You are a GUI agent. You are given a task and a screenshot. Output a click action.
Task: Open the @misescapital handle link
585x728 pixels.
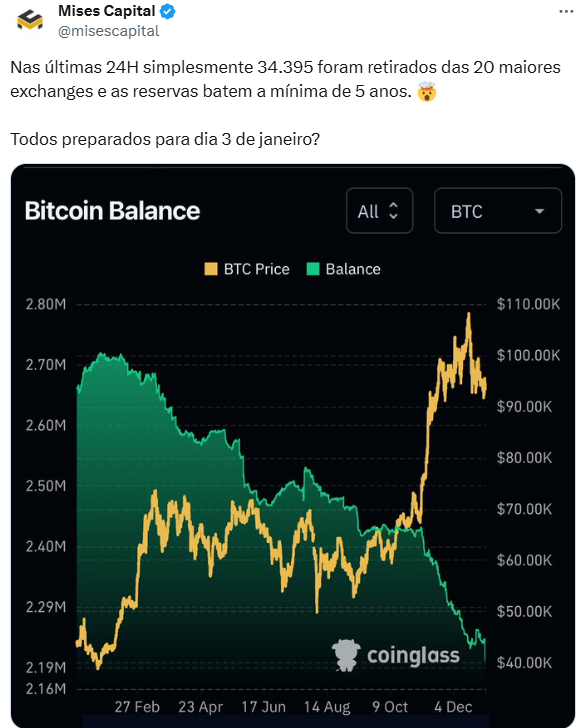tap(109, 31)
